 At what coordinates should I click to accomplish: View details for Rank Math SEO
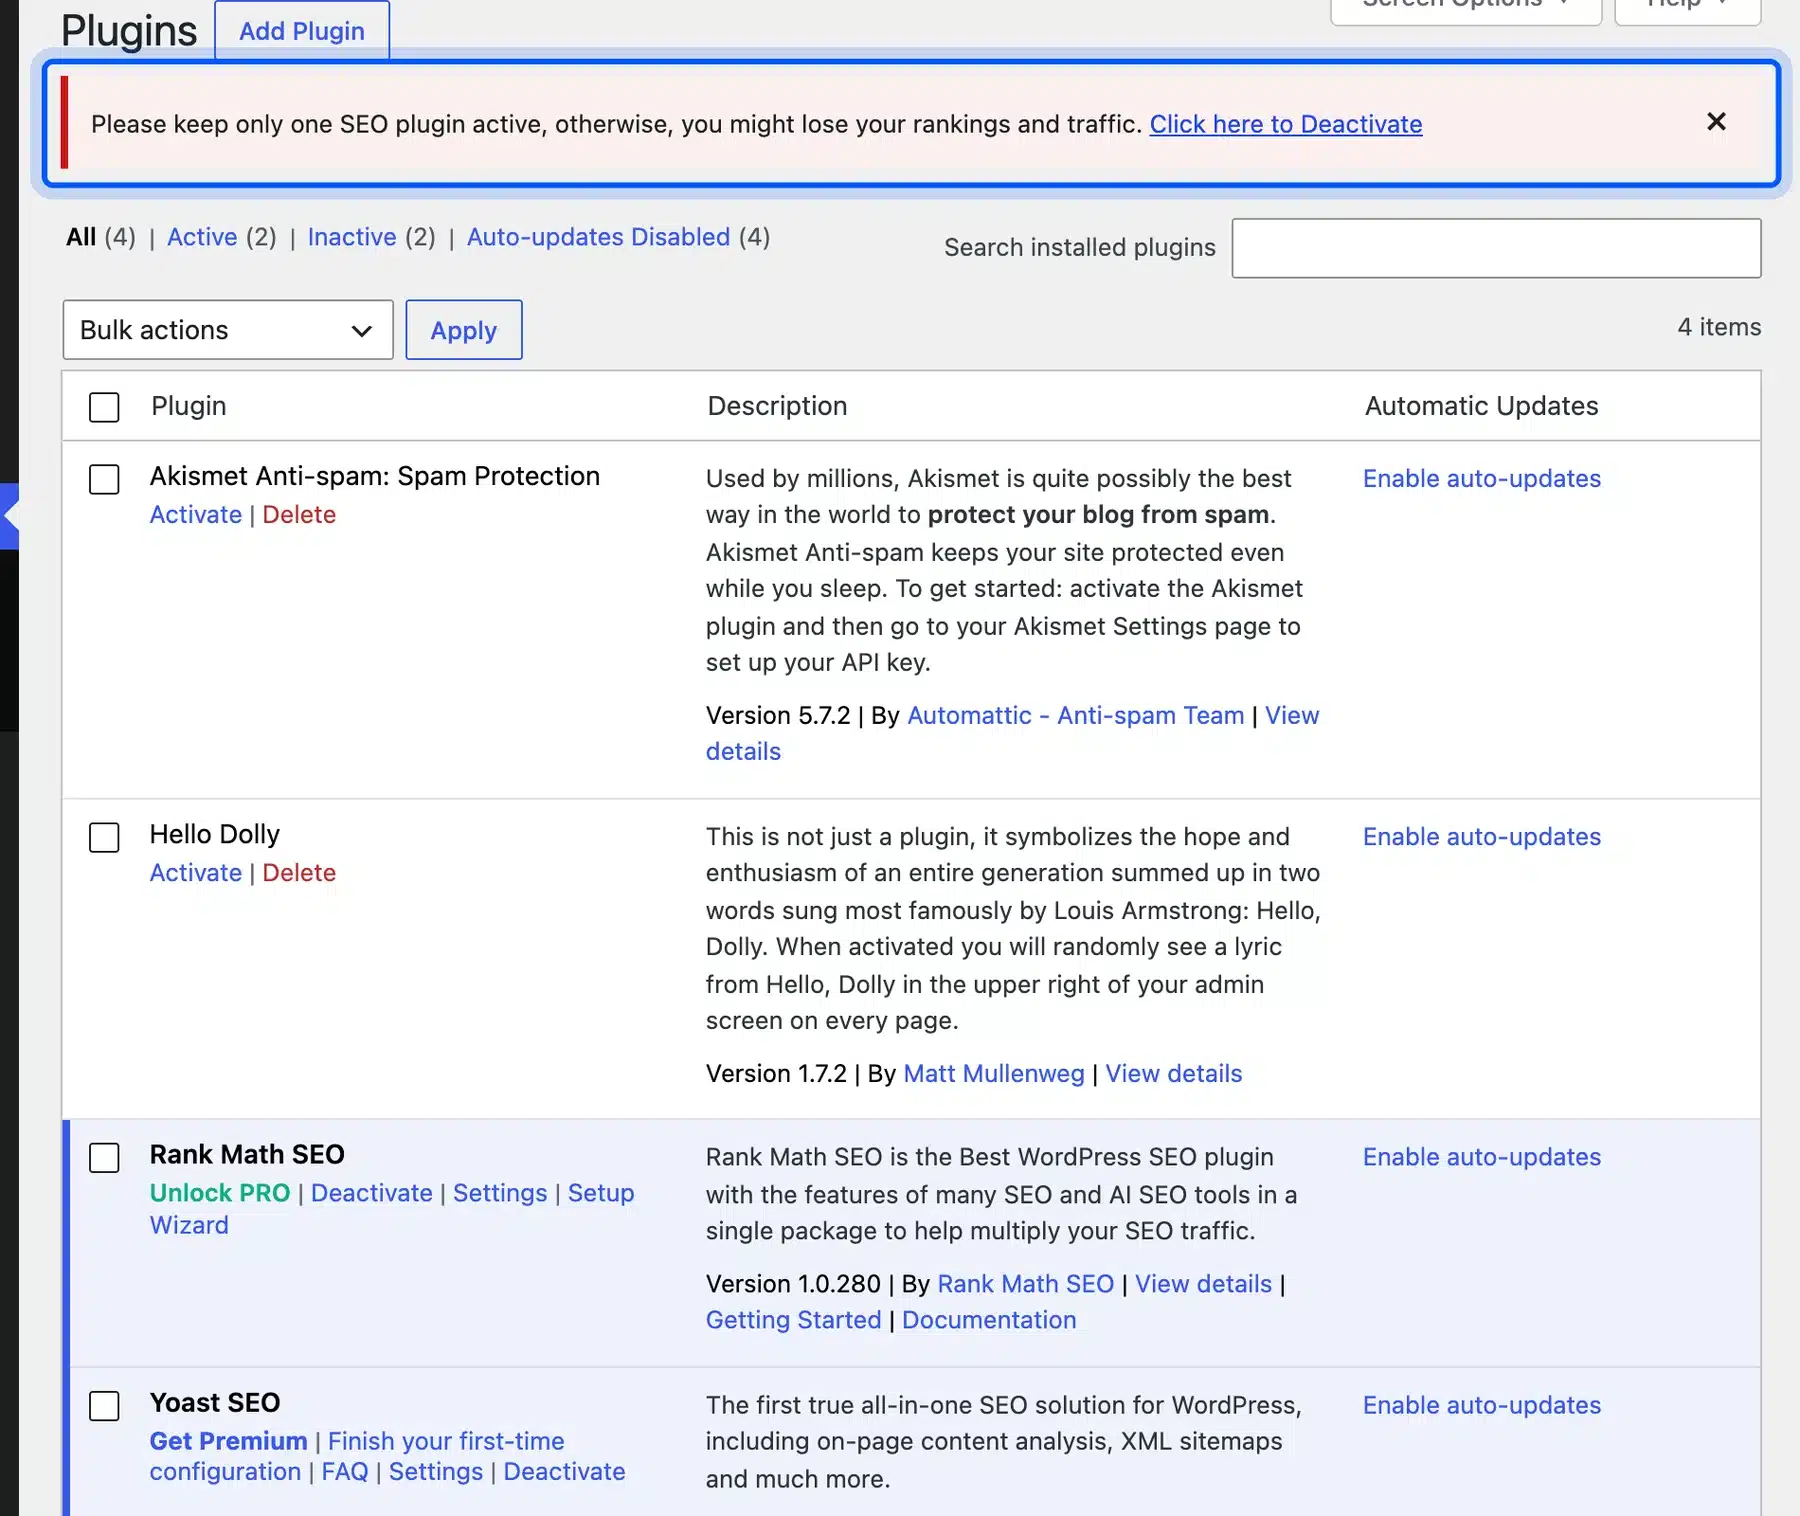point(1204,1283)
